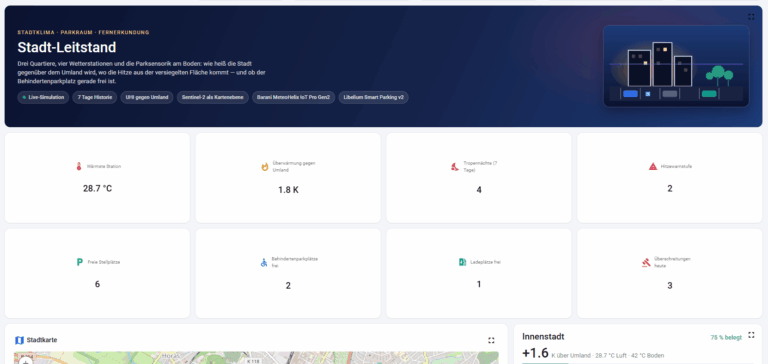Click the fullscreen icon in the hero banner

point(751,17)
